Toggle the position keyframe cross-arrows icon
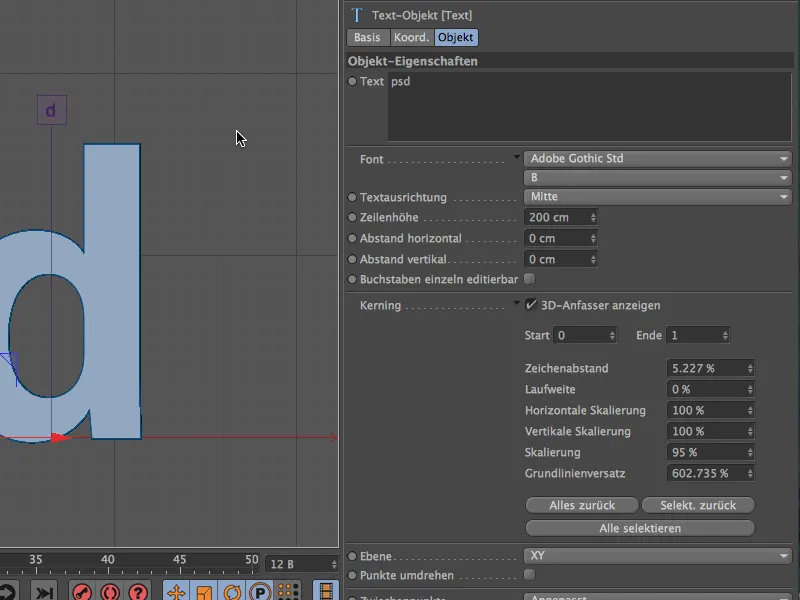800x600 pixels. coord(176,592)
